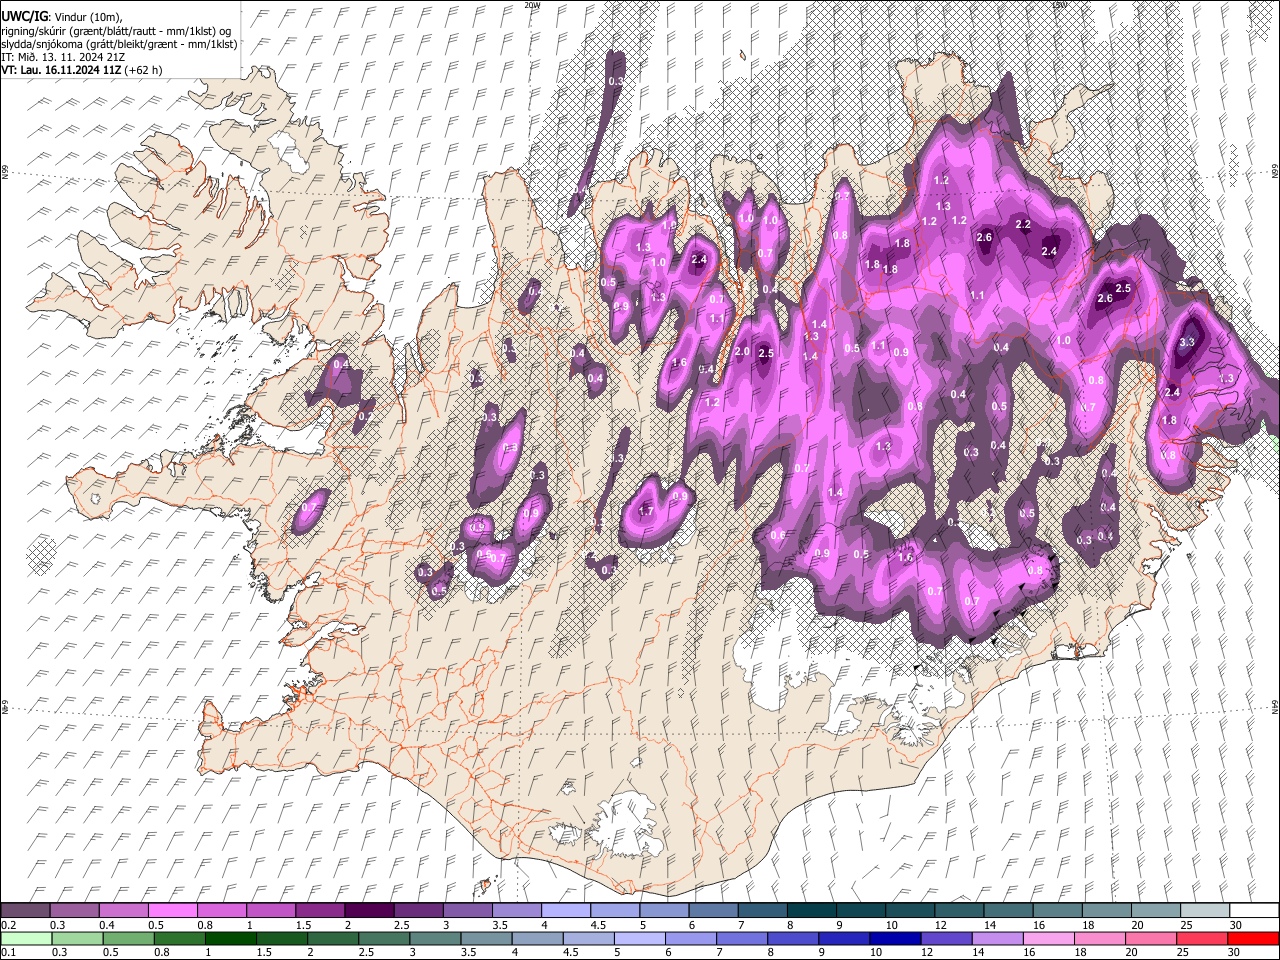The width and height of the screenshot is (1280, 960).
Task: Select the dark teal swatch at 8 in top legend
Action: click(x=812, y=910)
